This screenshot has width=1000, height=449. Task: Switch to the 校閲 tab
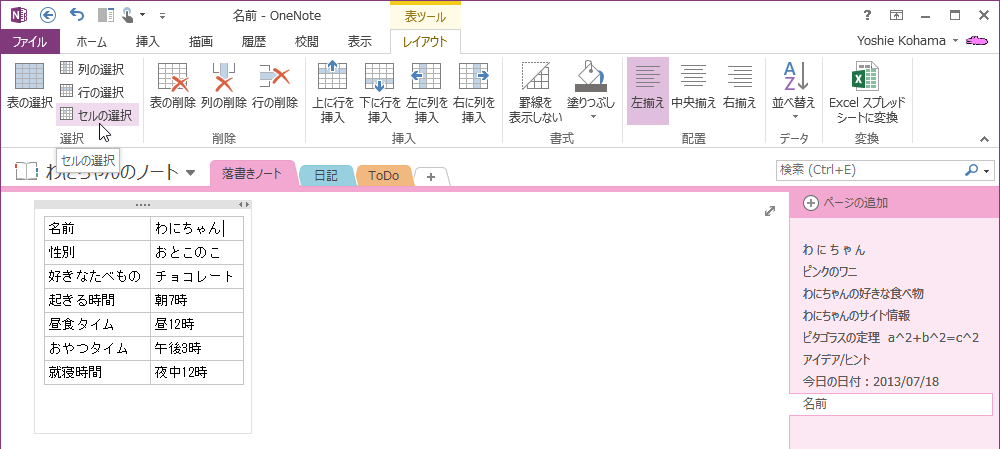click(x=307, y=42)
